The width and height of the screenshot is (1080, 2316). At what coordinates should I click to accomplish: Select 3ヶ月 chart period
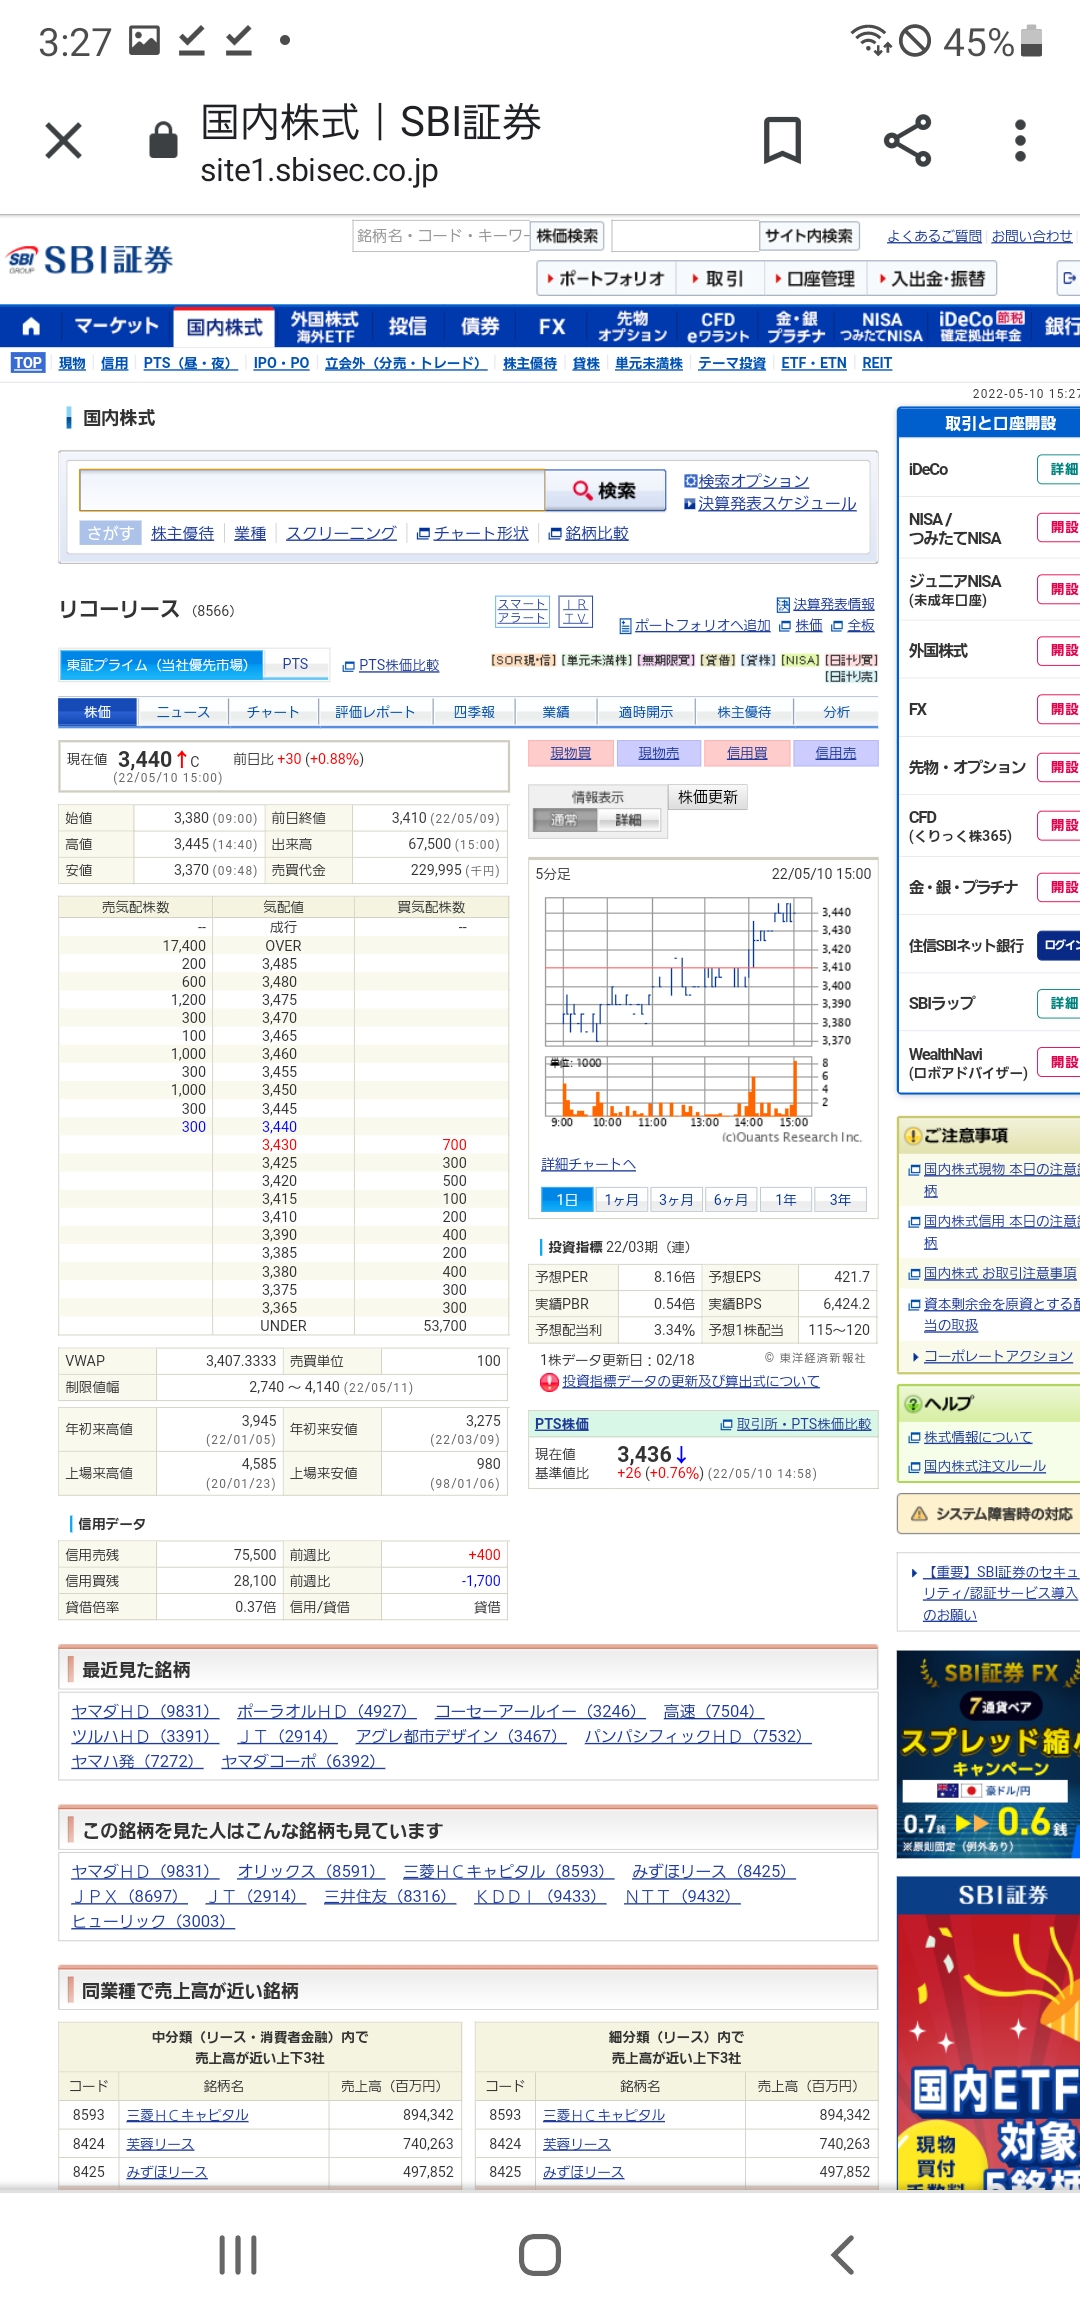coord(676,1199)
